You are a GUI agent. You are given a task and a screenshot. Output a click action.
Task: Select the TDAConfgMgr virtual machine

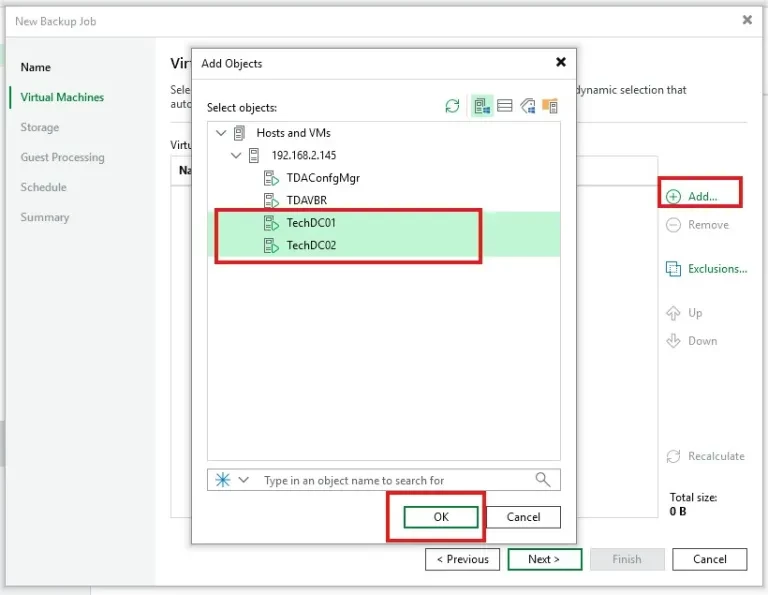[323, 178]
